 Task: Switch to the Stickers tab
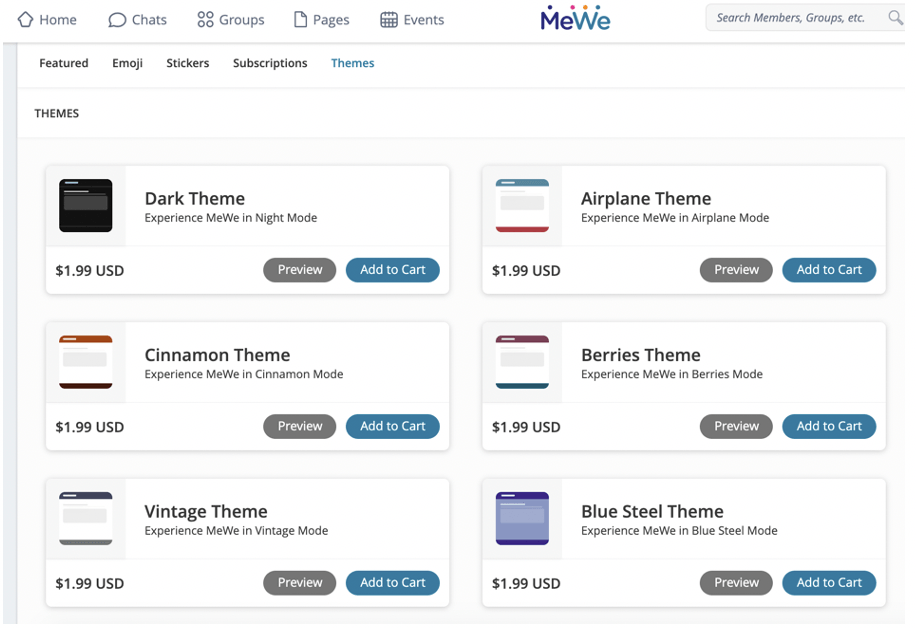[x=188, y=63]
